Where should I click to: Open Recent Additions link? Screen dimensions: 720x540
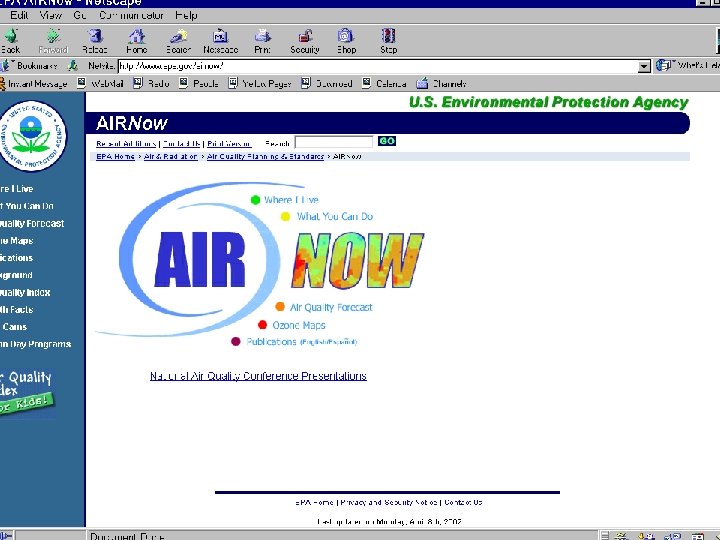click(126, 144)
